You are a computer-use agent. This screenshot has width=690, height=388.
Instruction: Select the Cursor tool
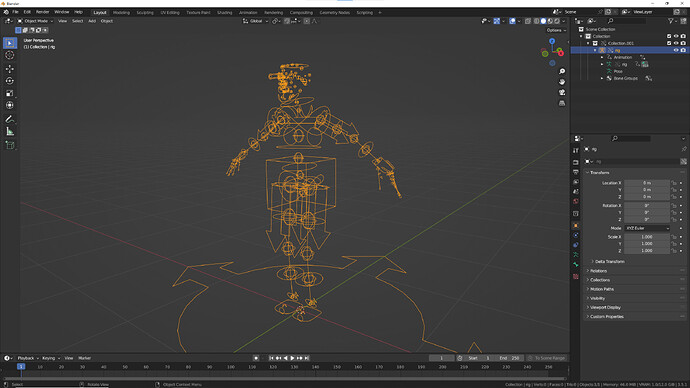point(10,55)
